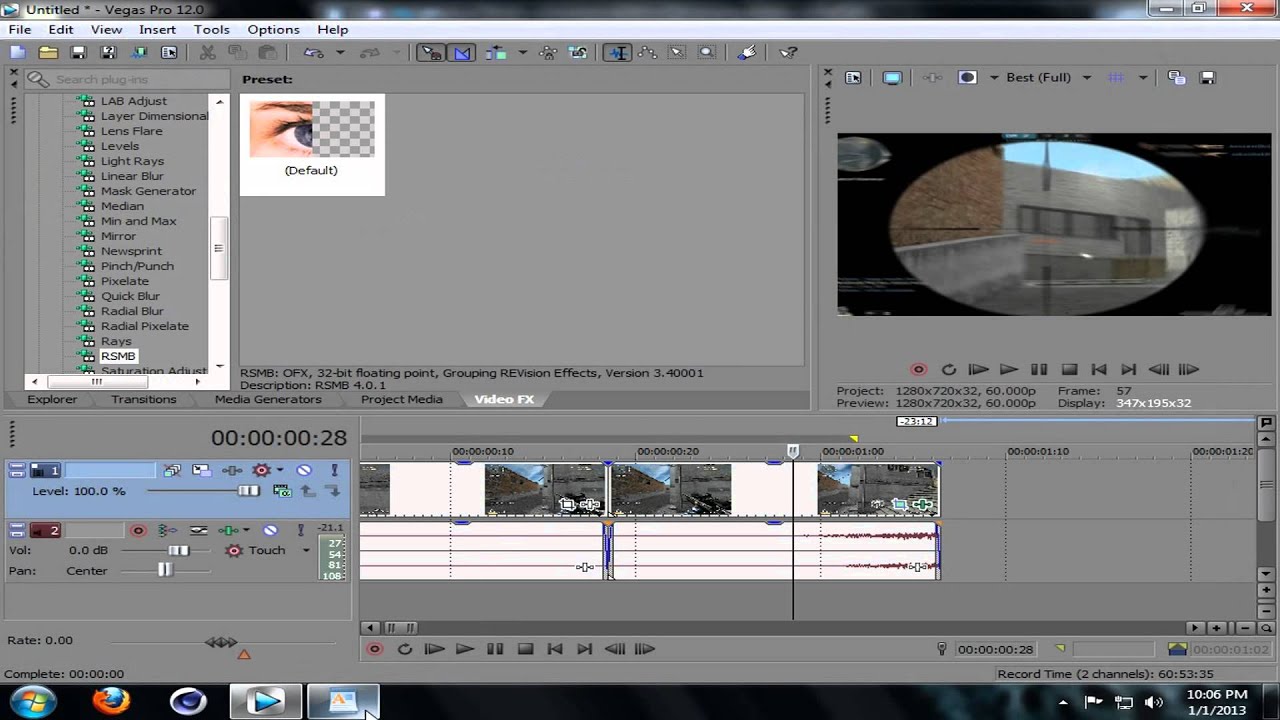Click the Open folder icon in toolbar
The height and width of the screenshot is (720, 1280).
[48, 53]
